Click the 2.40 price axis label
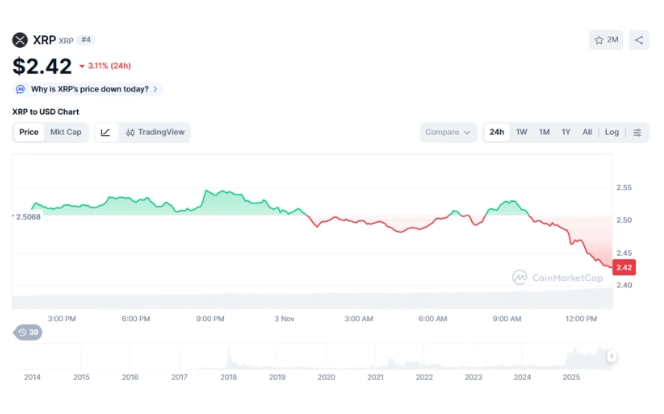 pyautogui.click(x=624, y=285)
